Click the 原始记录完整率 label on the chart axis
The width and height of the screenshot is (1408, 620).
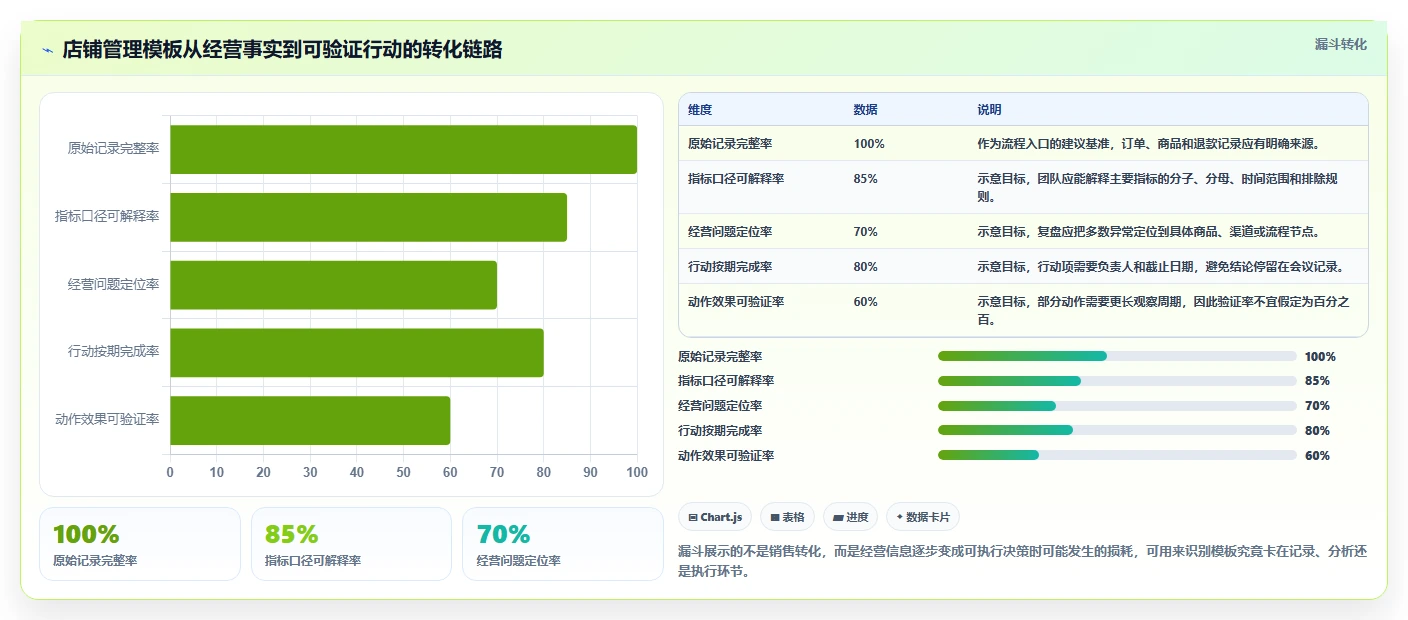tap(113, 149)
